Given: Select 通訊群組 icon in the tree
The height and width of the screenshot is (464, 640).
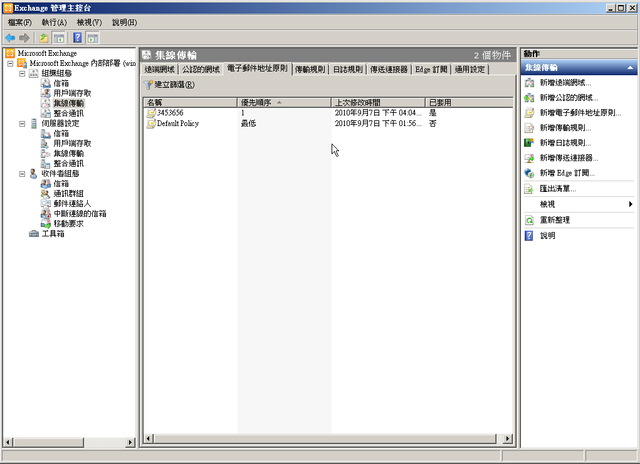Looking at the screenshot, I should 46,193.
